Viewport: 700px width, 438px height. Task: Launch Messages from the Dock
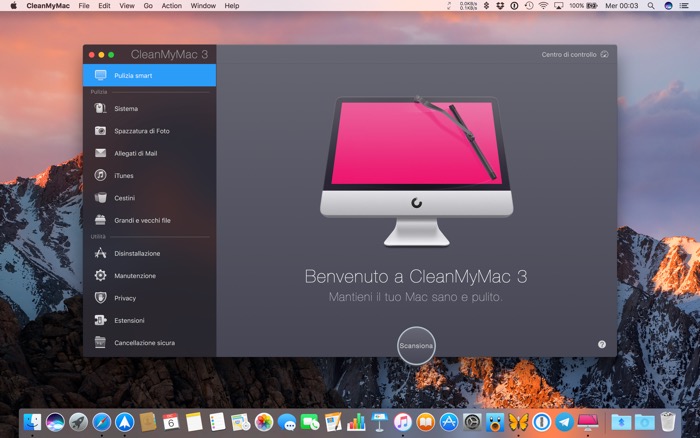click(x=287, y=422)
